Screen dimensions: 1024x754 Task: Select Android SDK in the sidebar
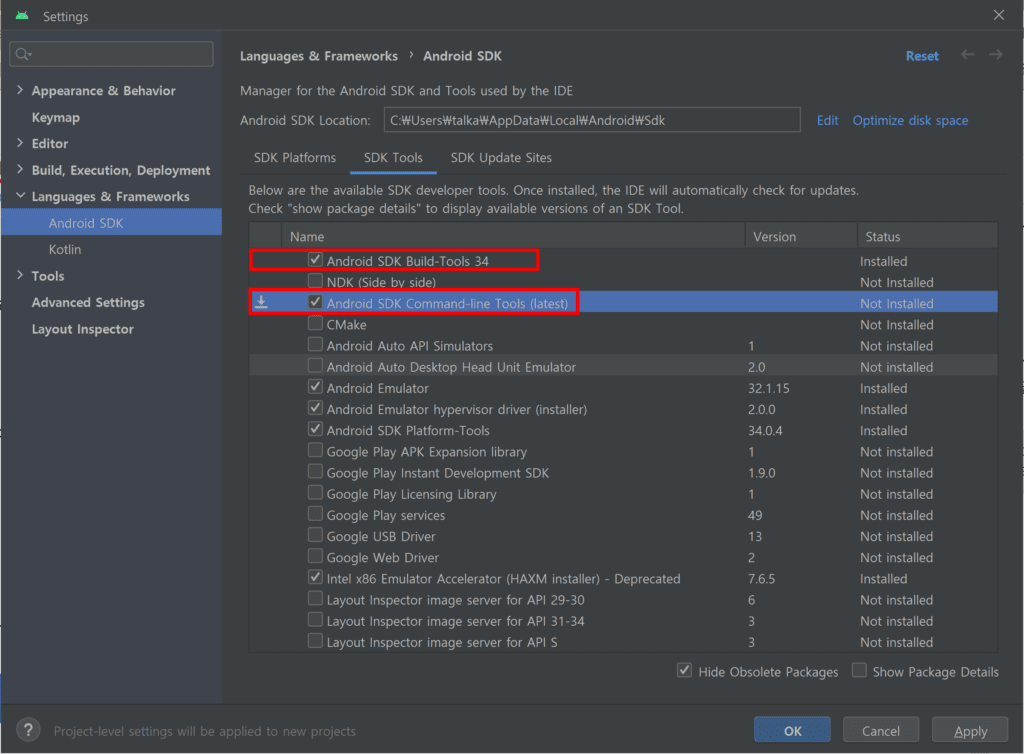[x=111, y=223]
